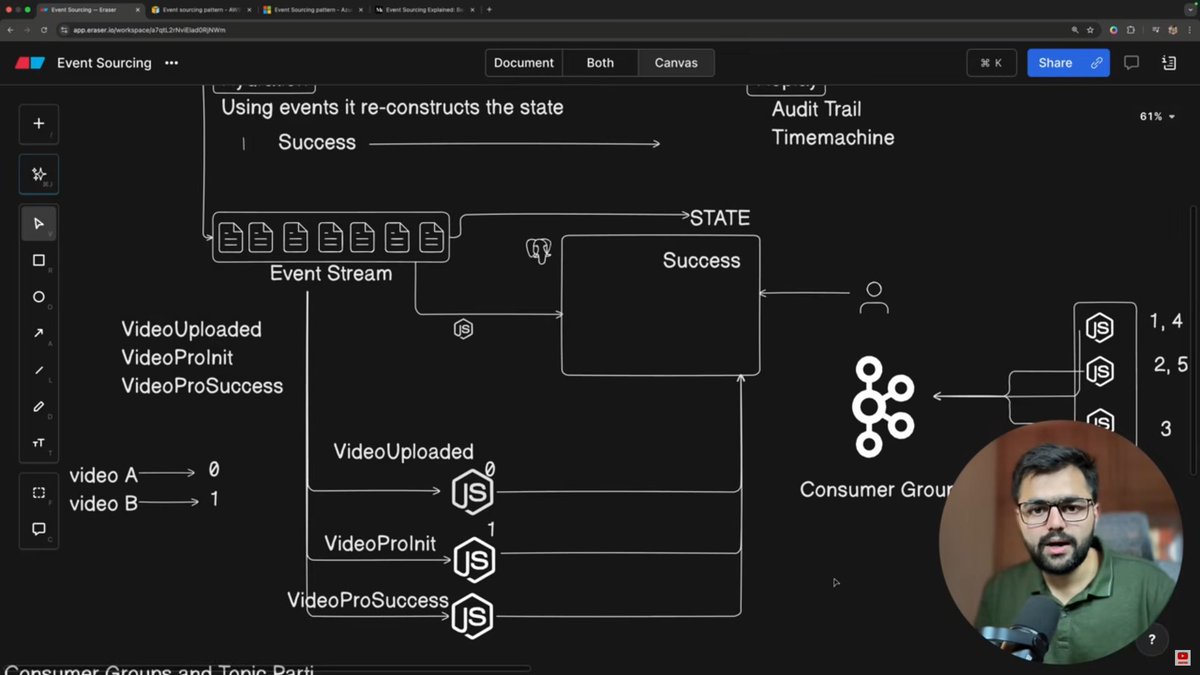Click the site info icon in address bar
This screenshot has height=675, width=1200.
point(63,30)
